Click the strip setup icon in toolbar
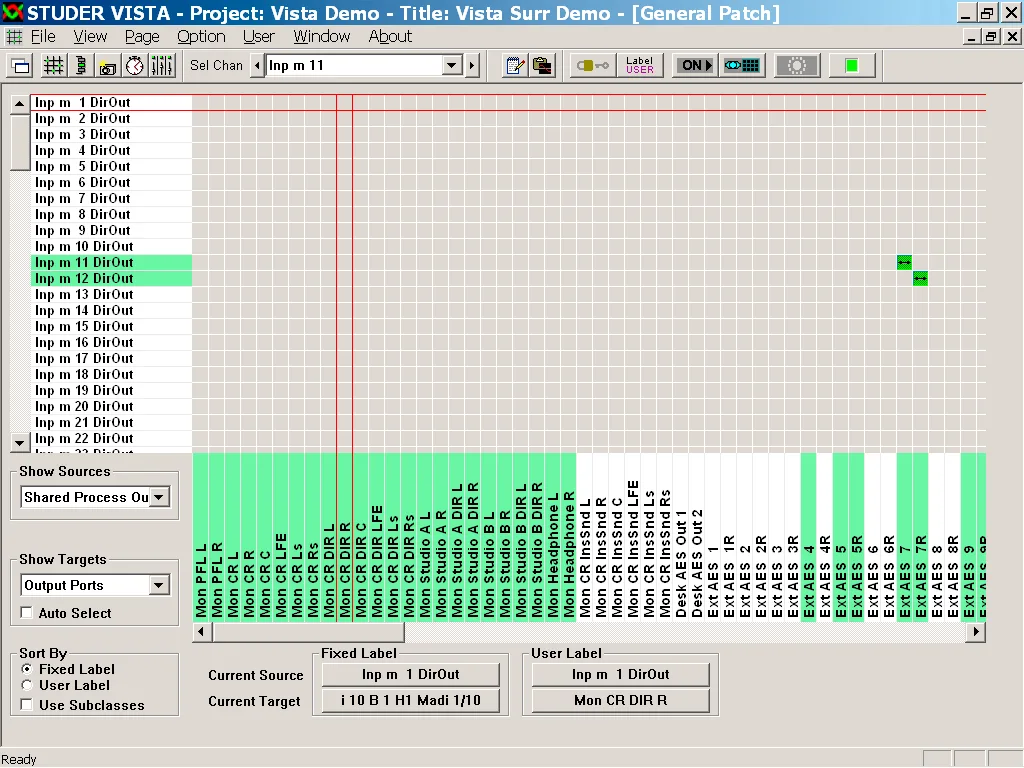Screen dimensions: 1024x768 (81, 66)
